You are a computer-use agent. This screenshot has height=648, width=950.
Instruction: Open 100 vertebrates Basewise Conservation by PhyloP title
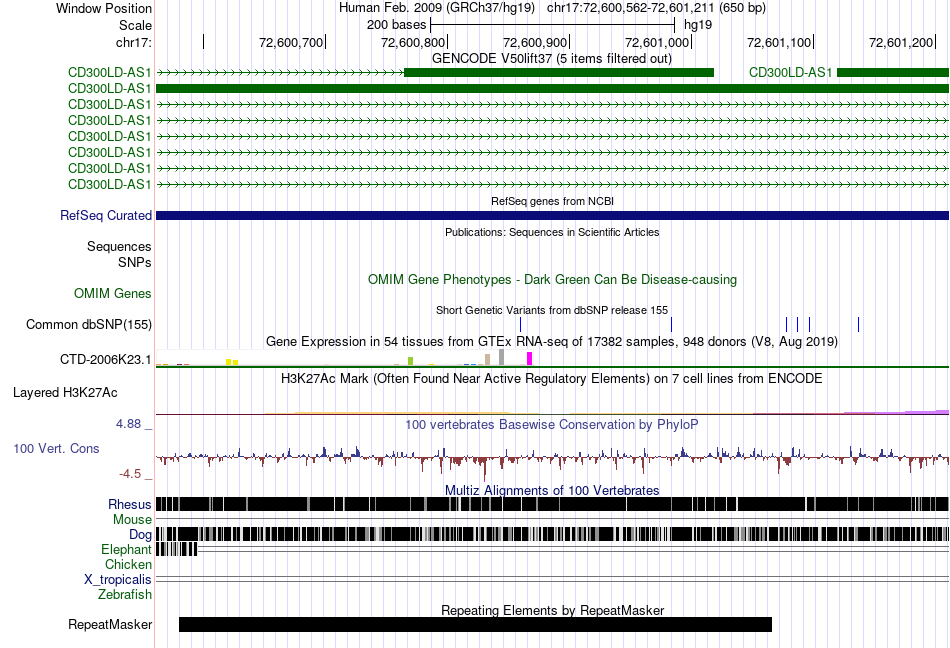552,425
